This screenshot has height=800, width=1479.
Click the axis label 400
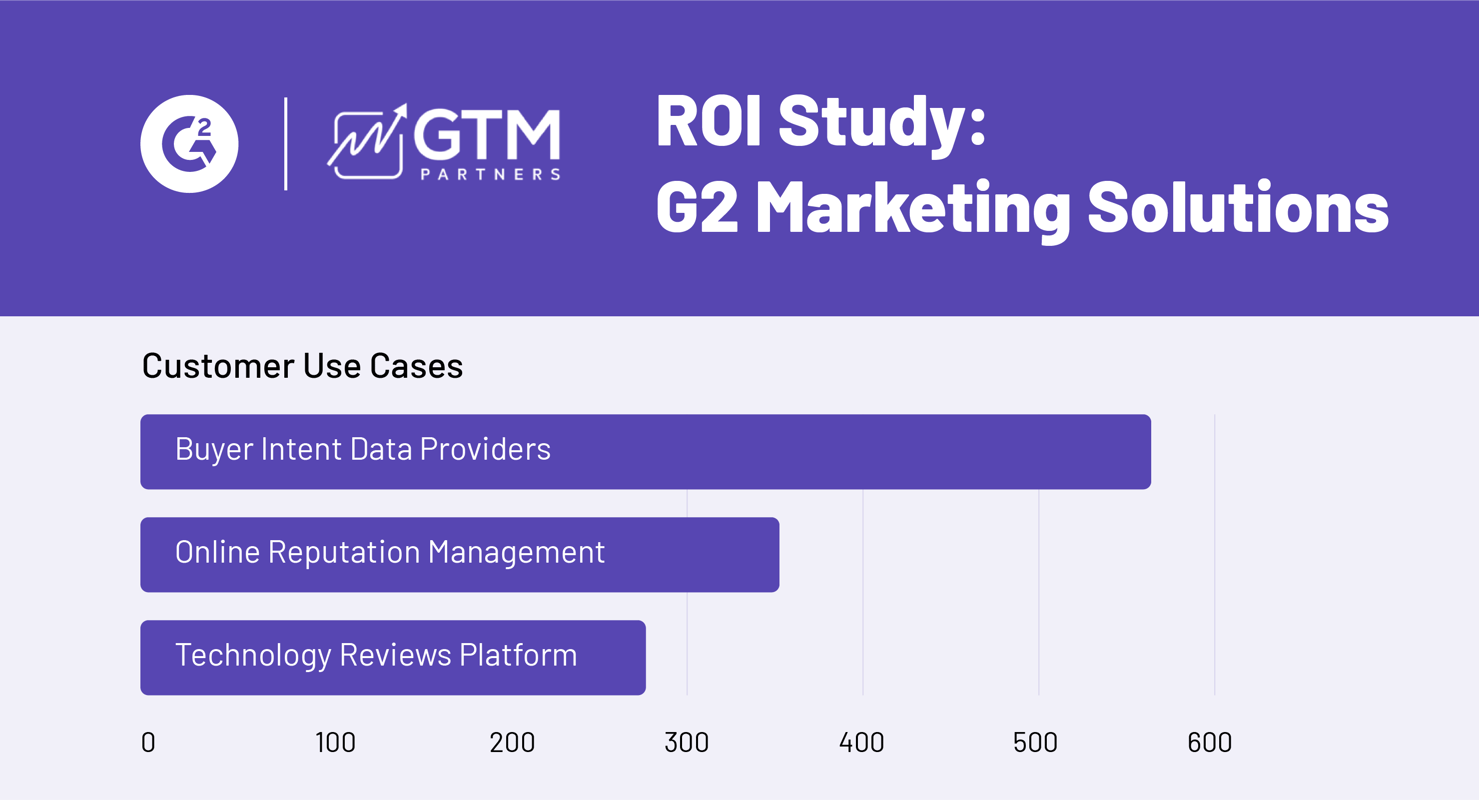(x=862, y=743)
